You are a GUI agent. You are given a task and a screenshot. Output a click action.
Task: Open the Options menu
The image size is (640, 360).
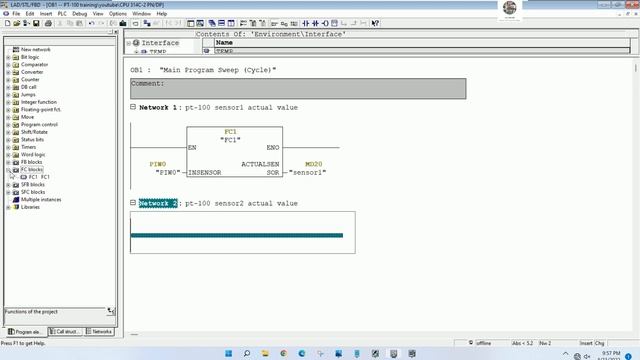(118, 14)
